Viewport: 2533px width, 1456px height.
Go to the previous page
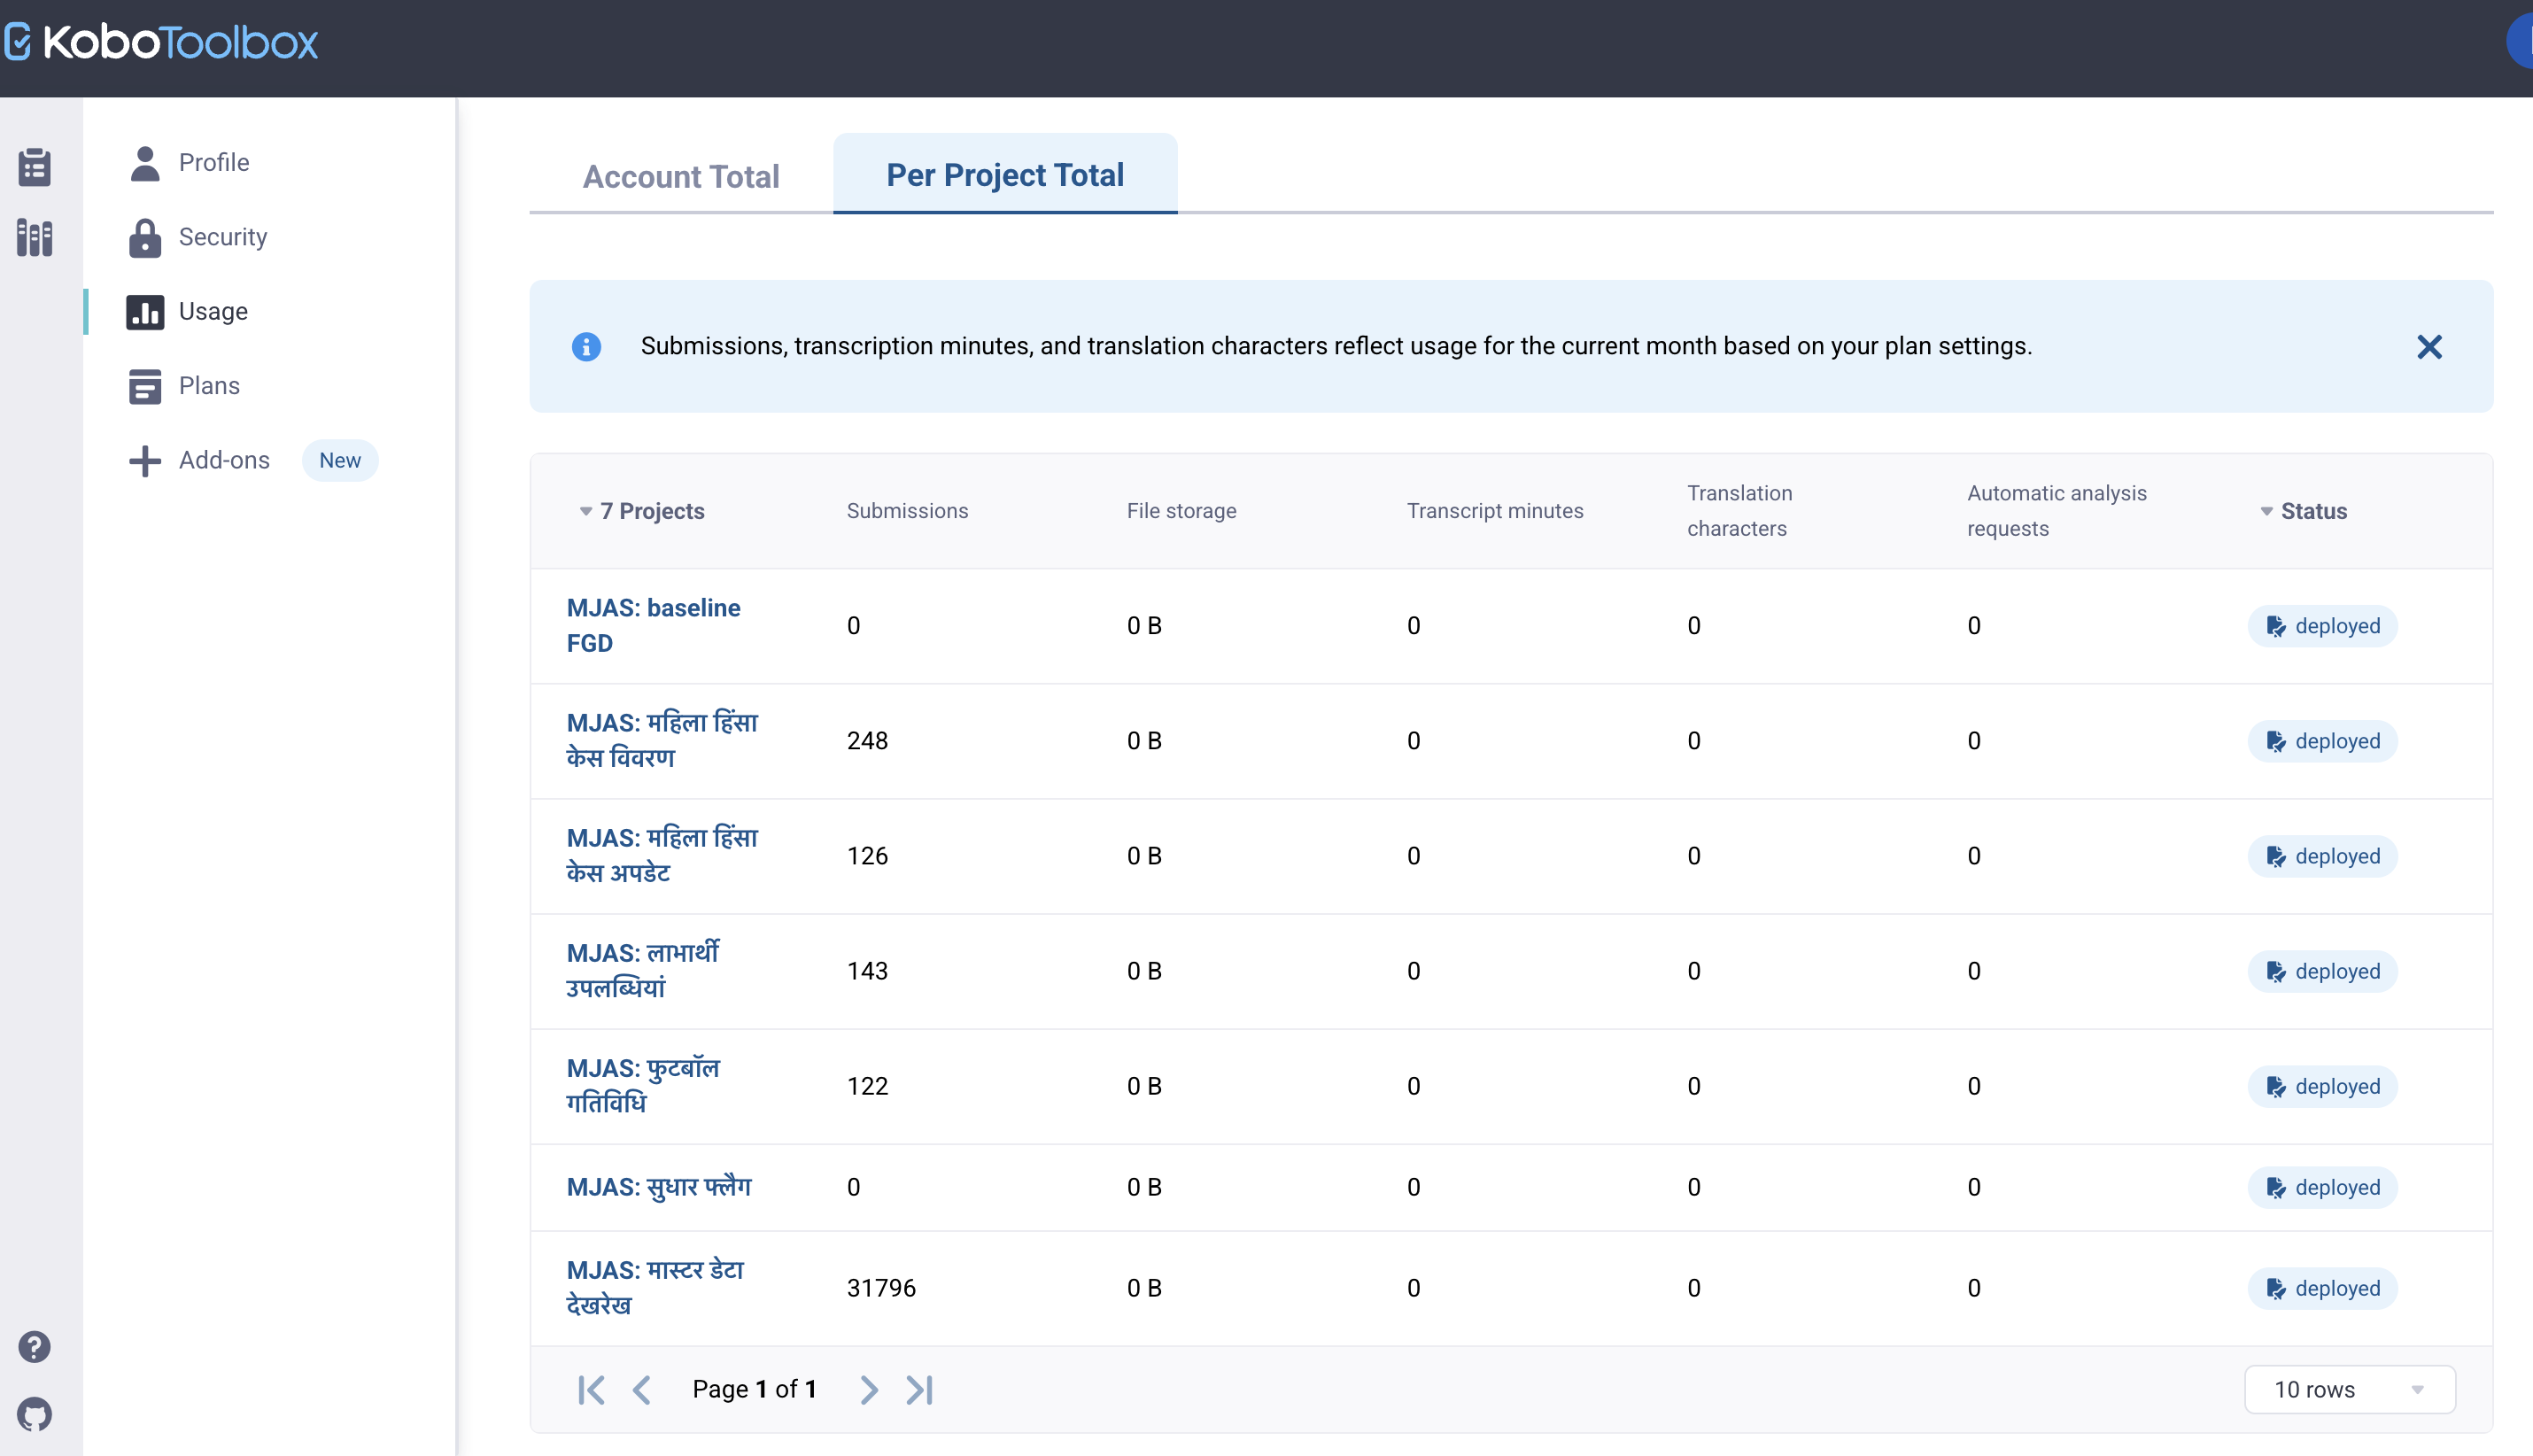[642, 1389]
